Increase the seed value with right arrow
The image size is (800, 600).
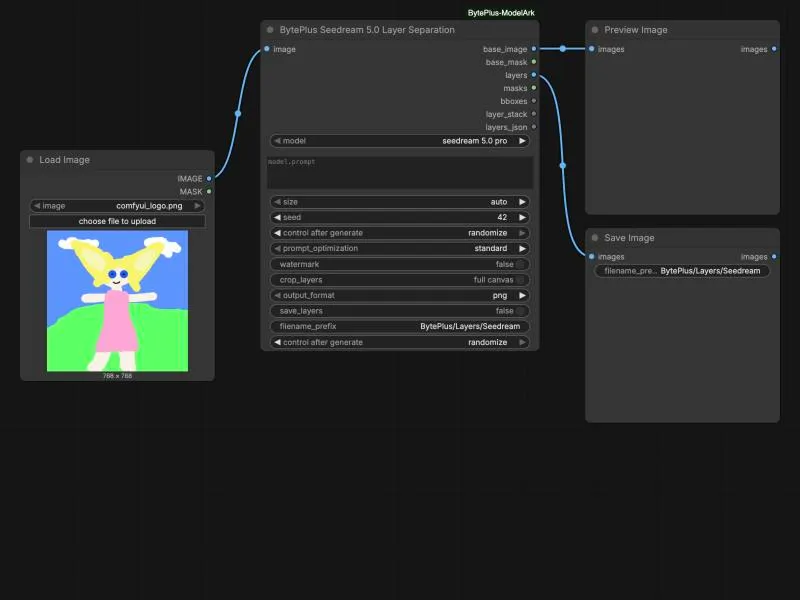point(522,217)
